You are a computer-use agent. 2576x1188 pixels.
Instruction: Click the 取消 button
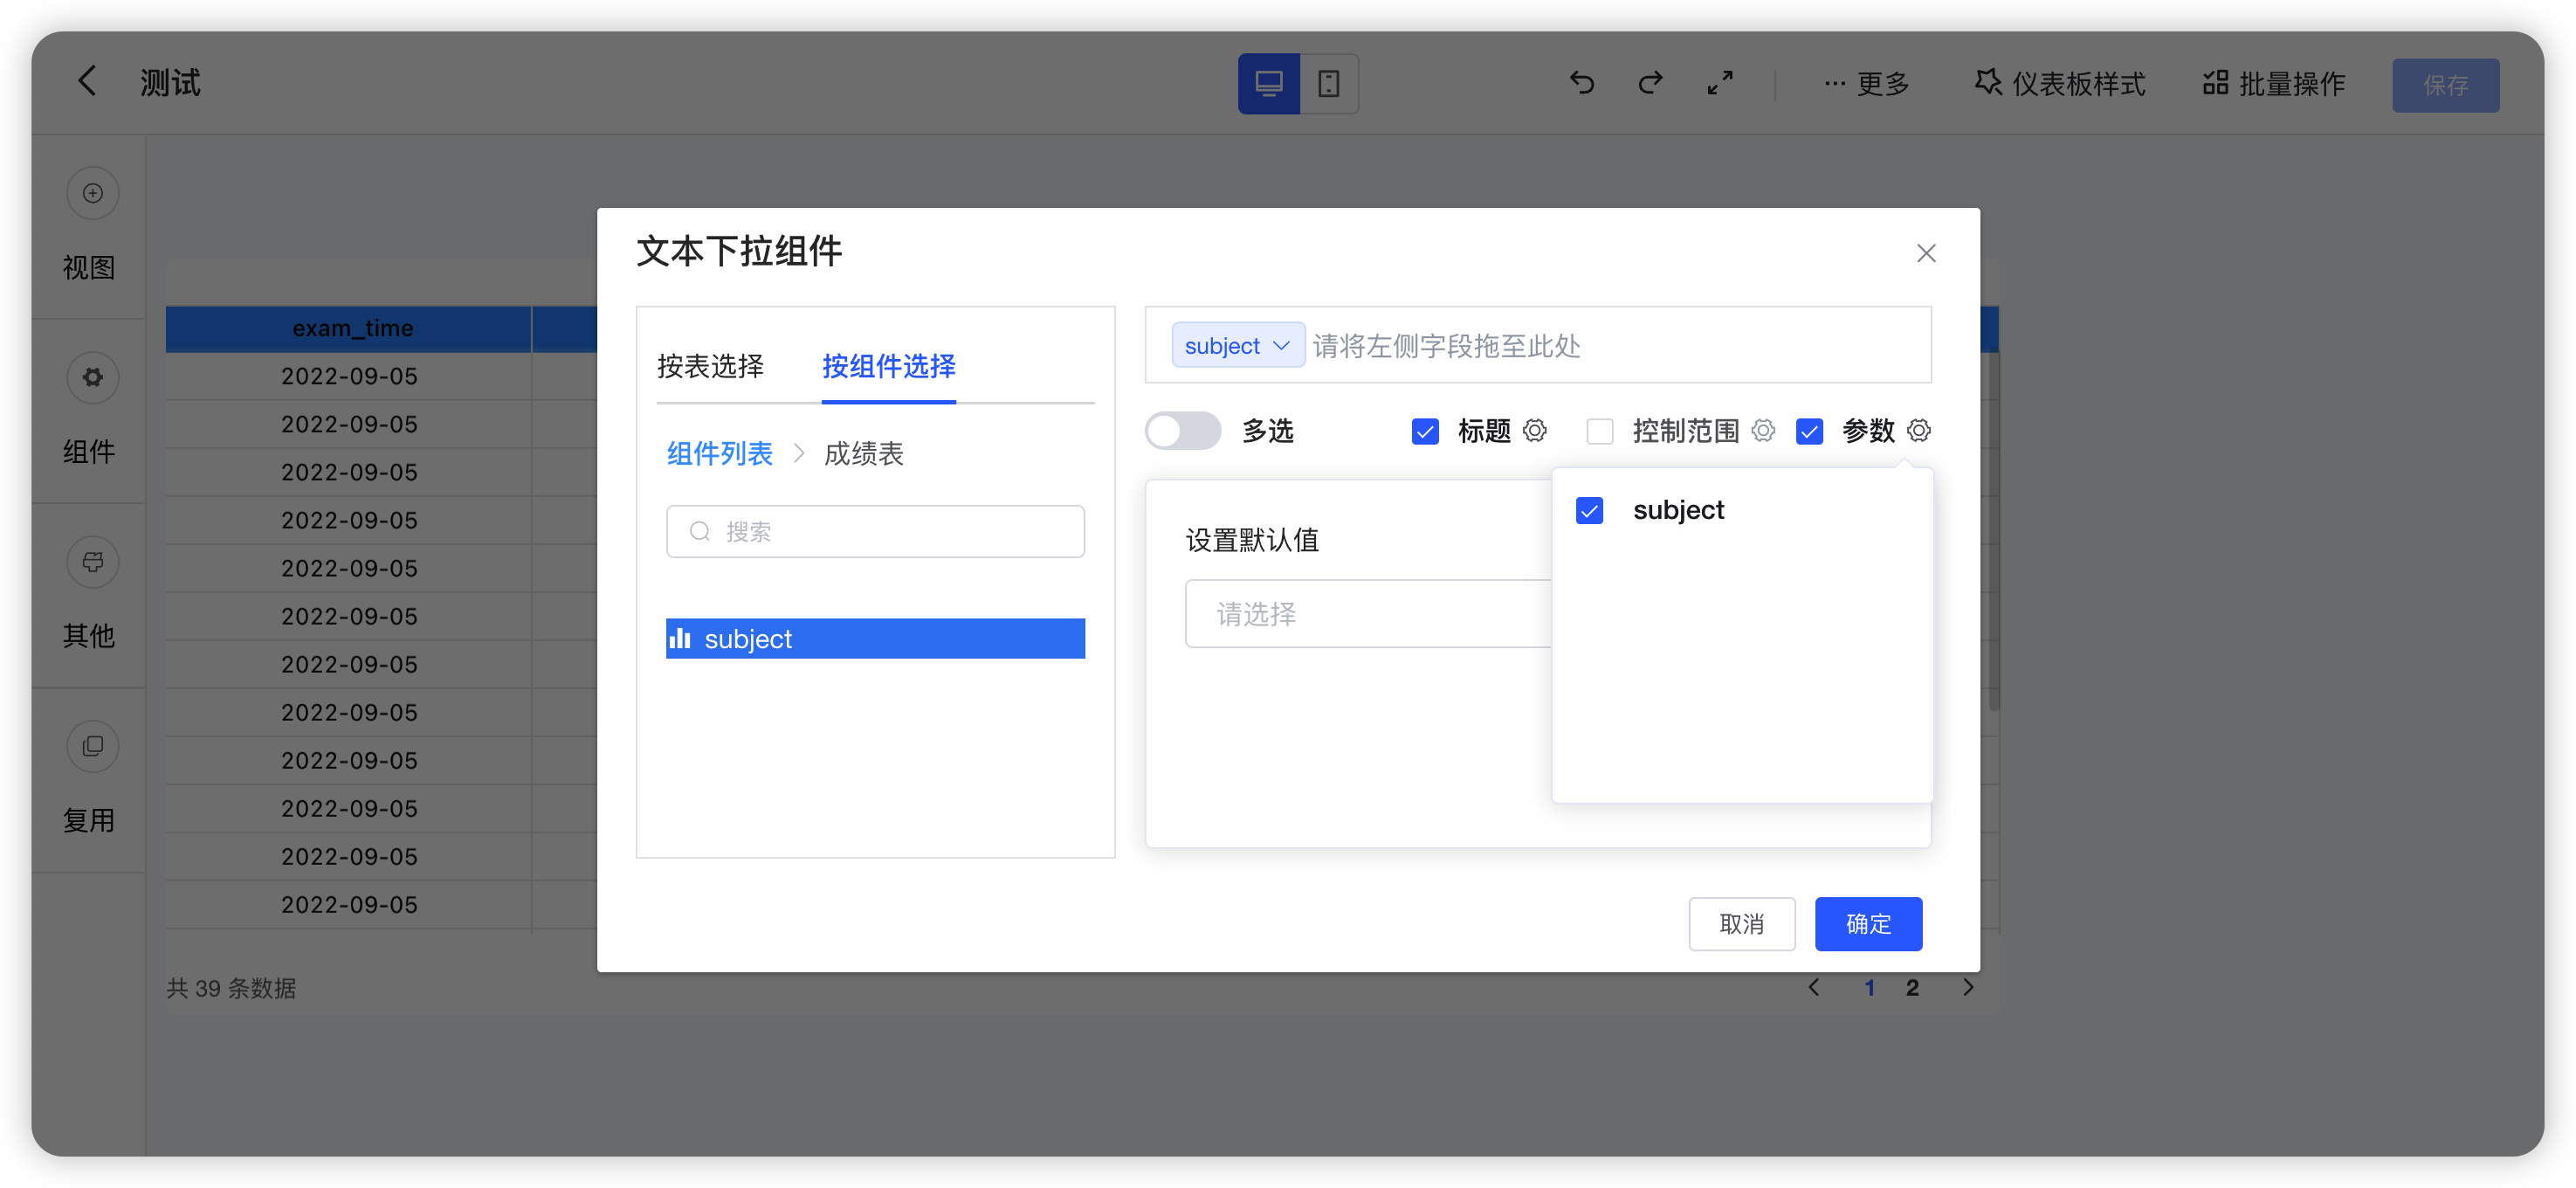(x=1742, y=924)
